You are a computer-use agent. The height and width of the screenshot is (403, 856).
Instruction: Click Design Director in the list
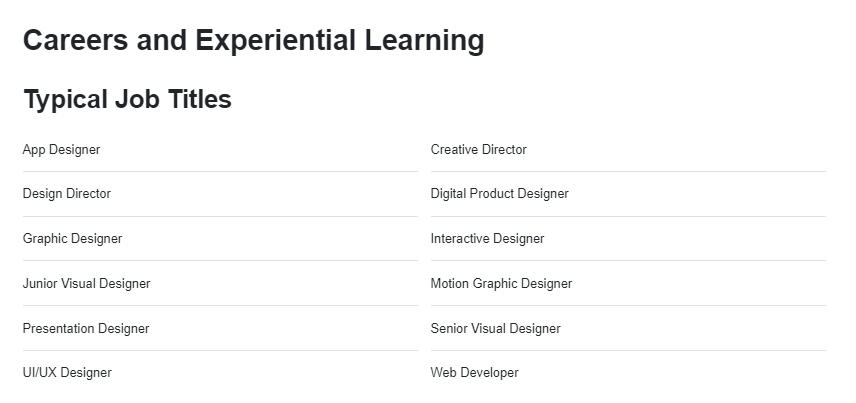[67, 194]
